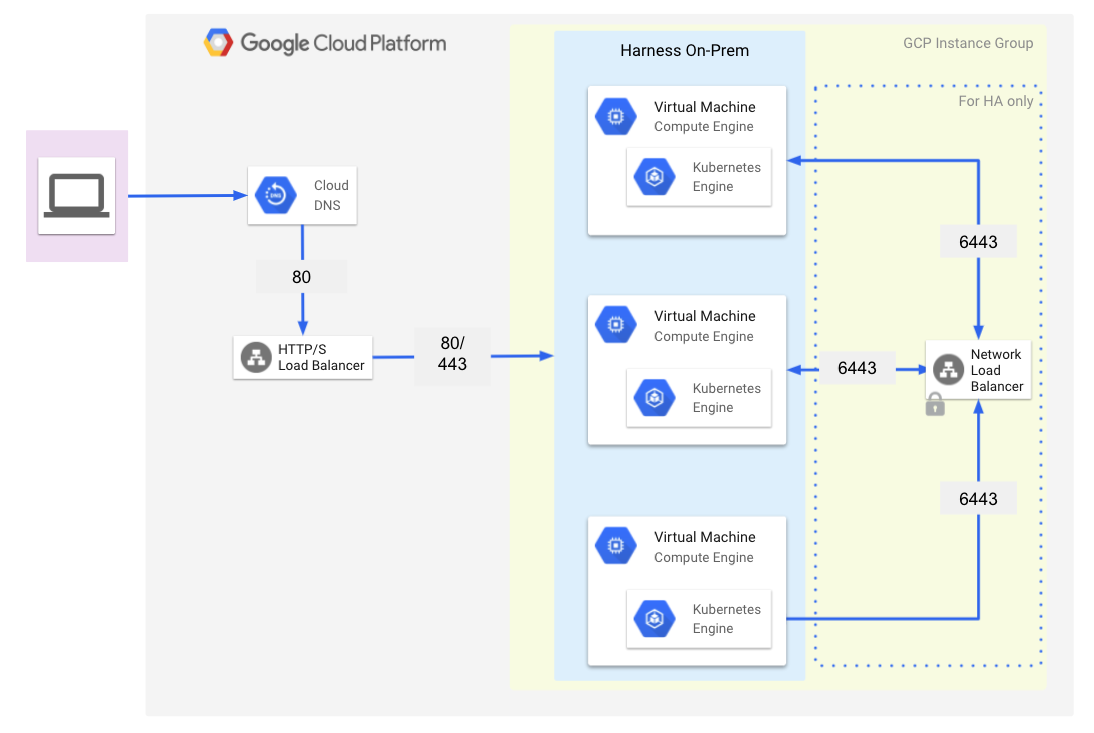The image size is (1094, 733).
Task: Click the top Compute Engine subtitle
Action: 703,127
